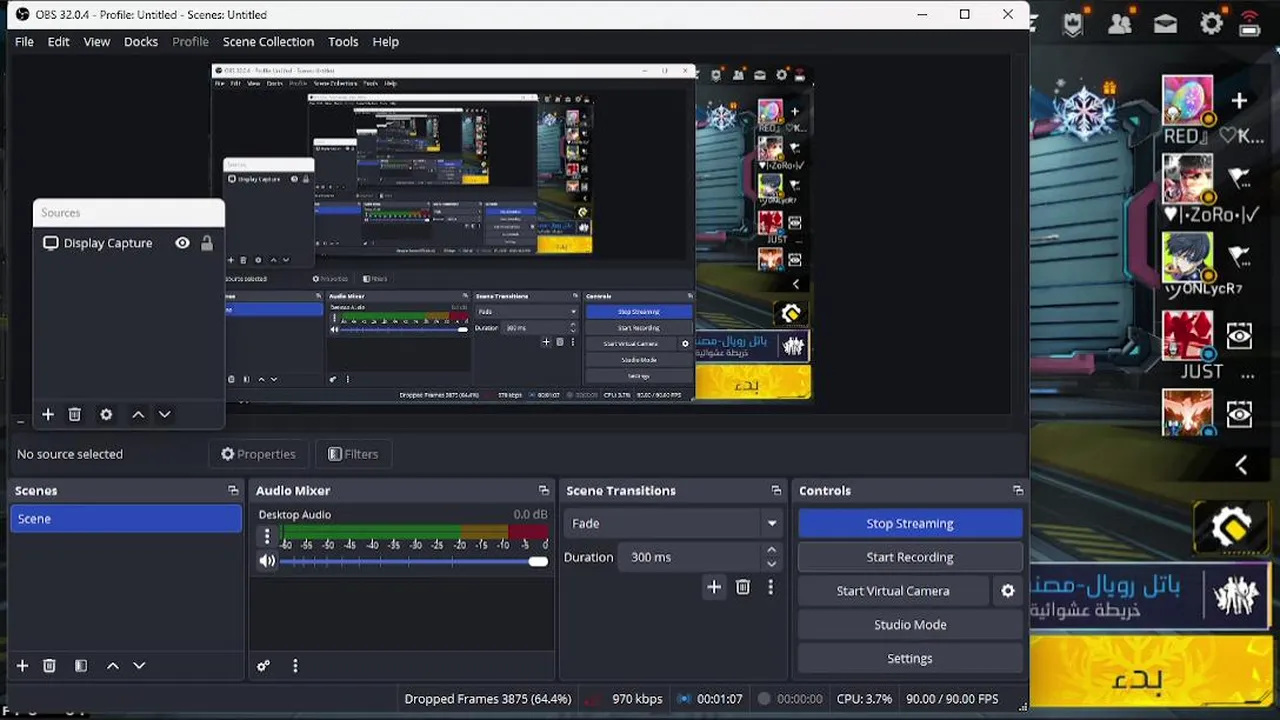Open yellow gear mode settings in game

1232,527
